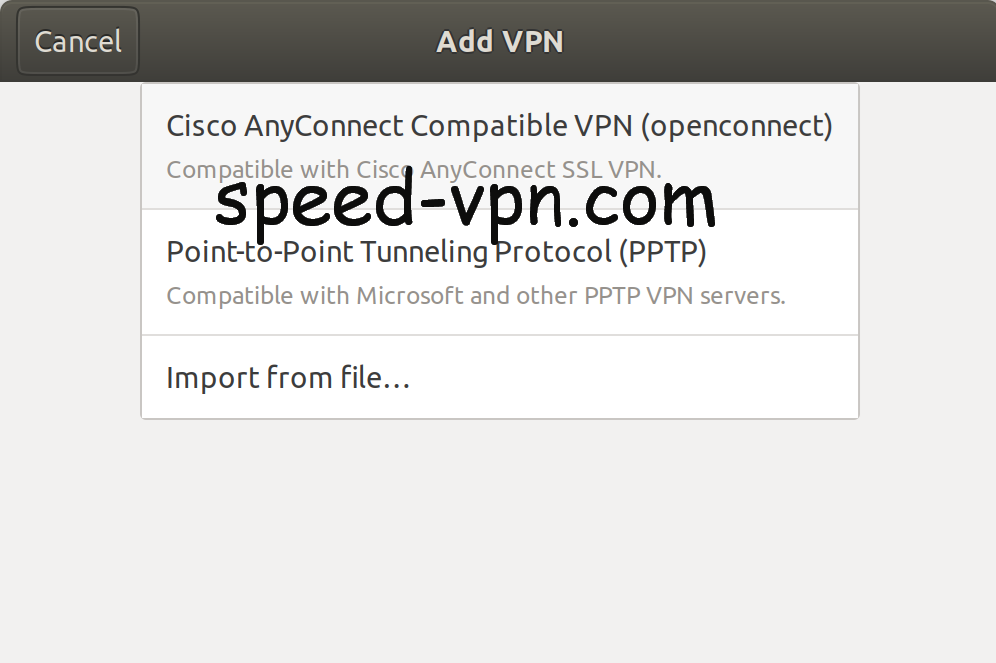The image size is (996, 663).
Task: Click the word "Cisco" in first option
Action: [x=201, y=127]
